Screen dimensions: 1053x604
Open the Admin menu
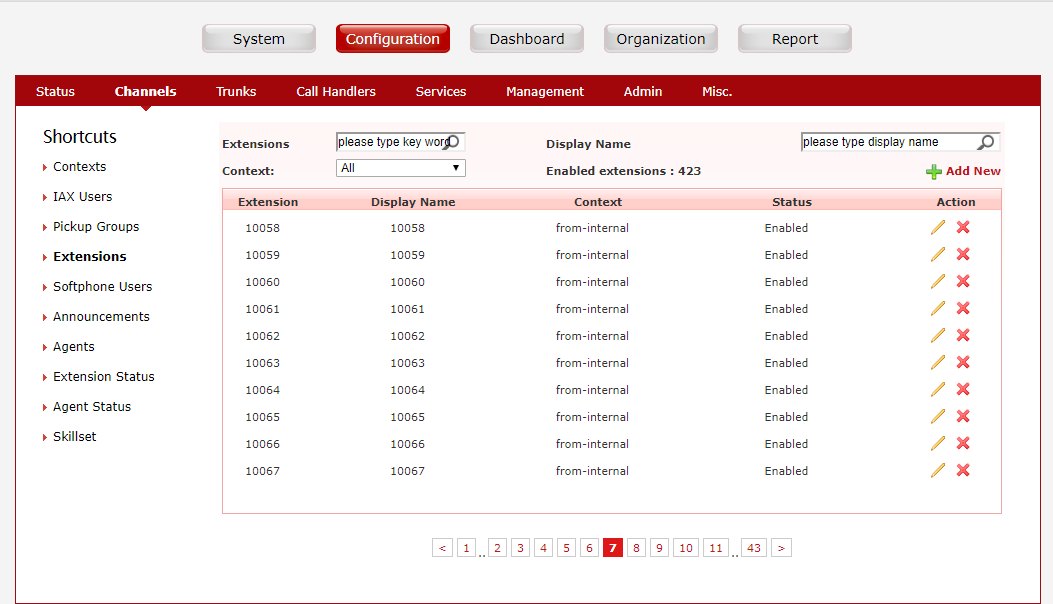point(643,91)
